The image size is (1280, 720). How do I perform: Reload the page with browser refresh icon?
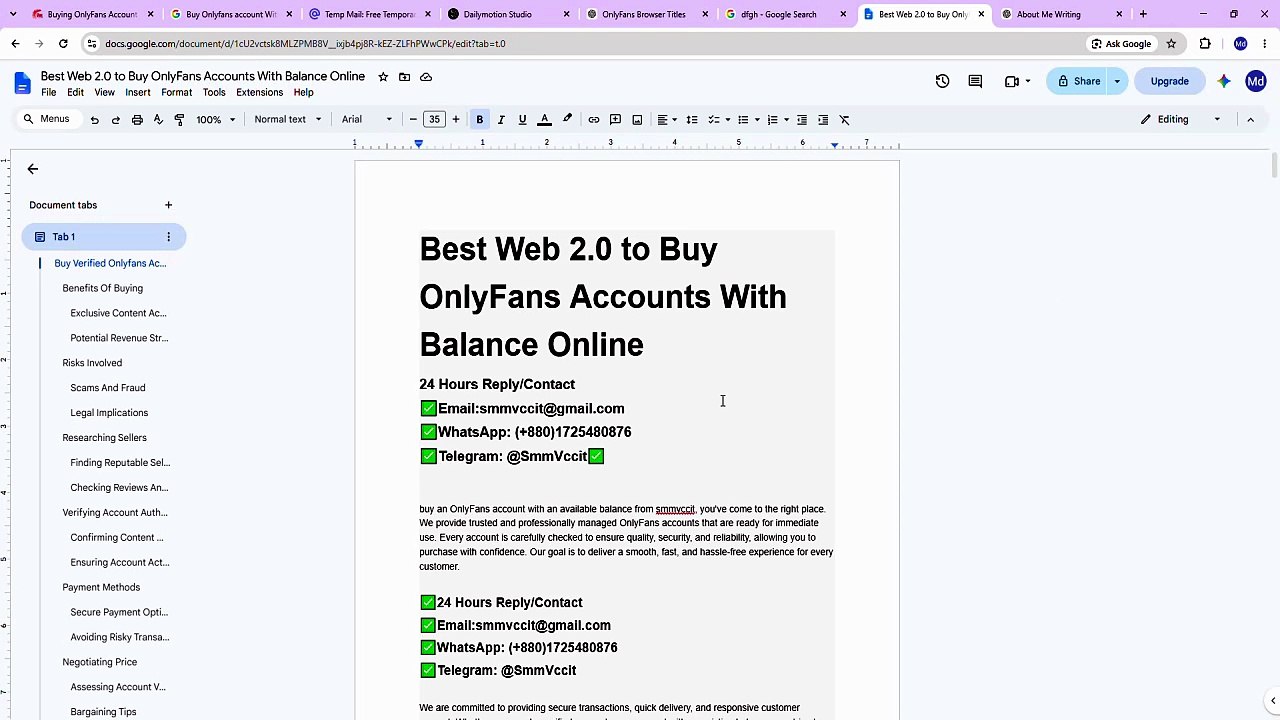62,44
